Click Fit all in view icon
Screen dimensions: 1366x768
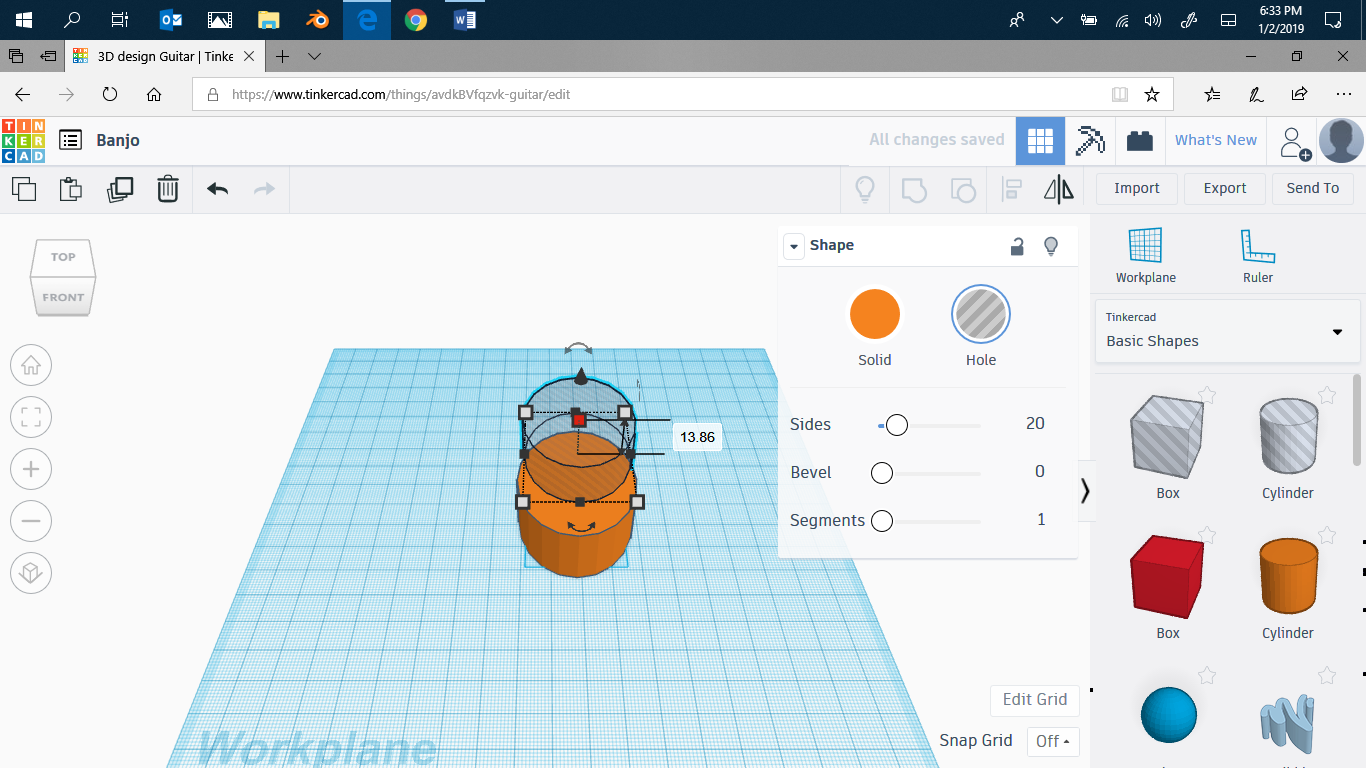point(31,417)
